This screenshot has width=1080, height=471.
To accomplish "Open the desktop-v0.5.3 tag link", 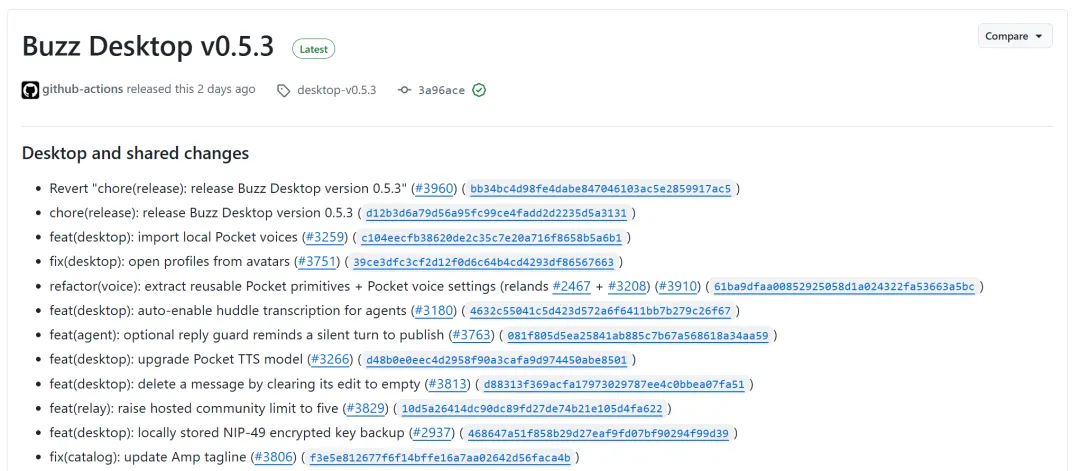I will pyautogui.click(x=336, y=90).
